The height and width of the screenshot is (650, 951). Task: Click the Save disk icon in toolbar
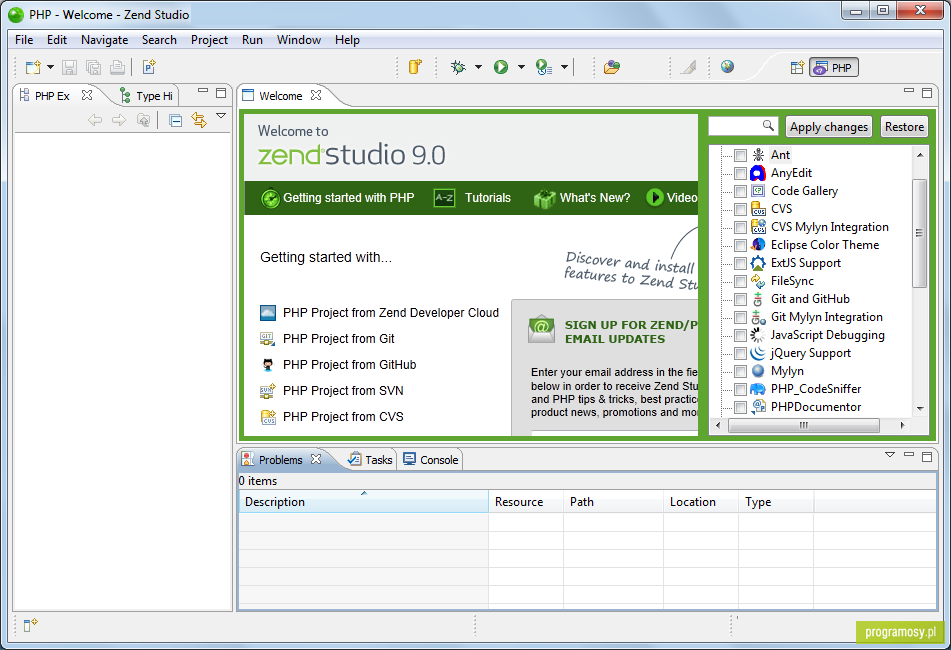click(x=69, y=67)
